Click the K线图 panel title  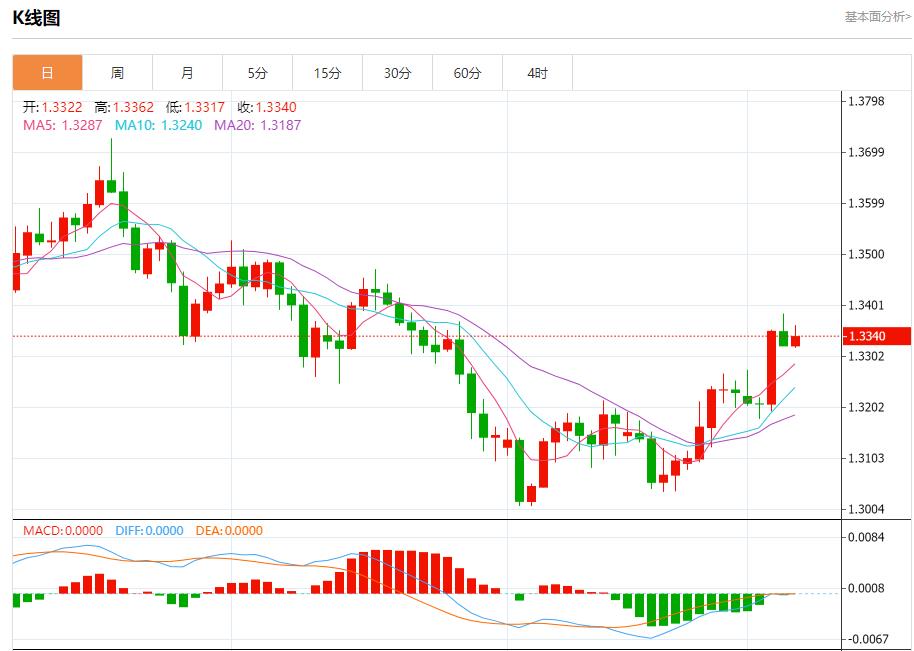pos(36,17)
